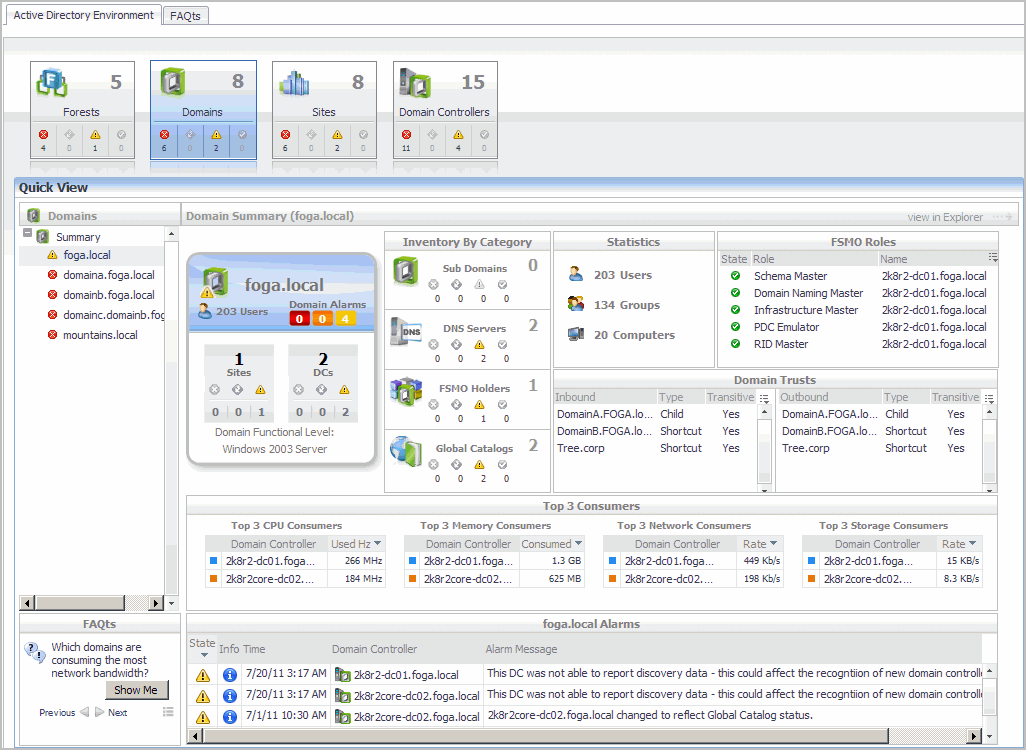1026x750 pixels.
Task: Click the Sub Domains category icon
Action: tap(406, 270)
